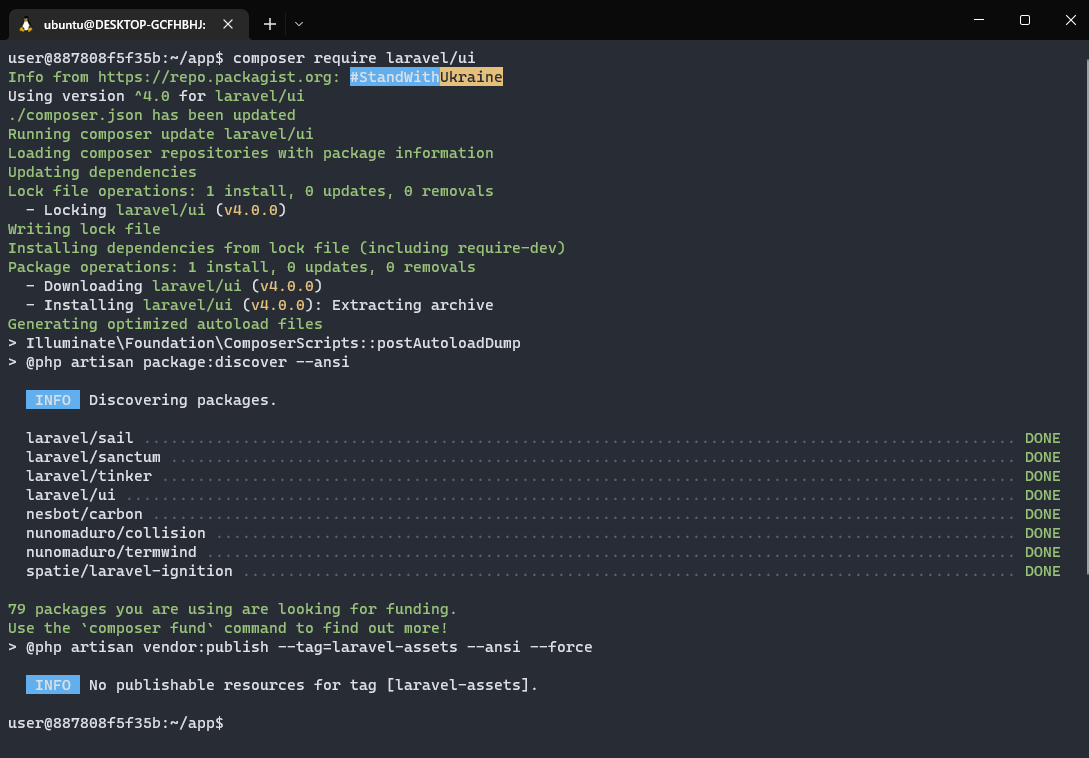Click the 'Updating dependencies' line

(x=102, y=172)
